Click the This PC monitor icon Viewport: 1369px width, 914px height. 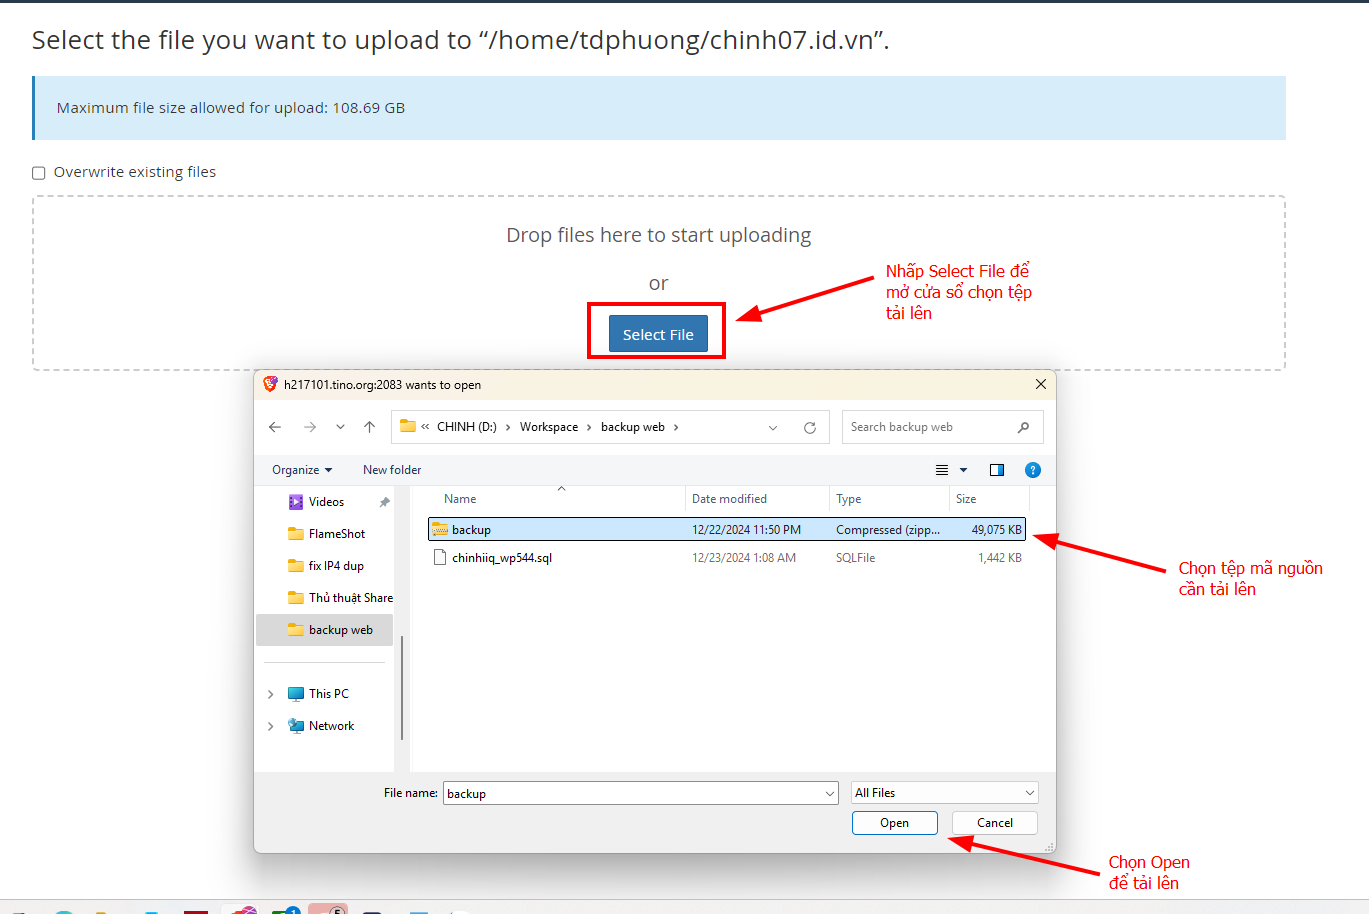click(x=296, y=694)
